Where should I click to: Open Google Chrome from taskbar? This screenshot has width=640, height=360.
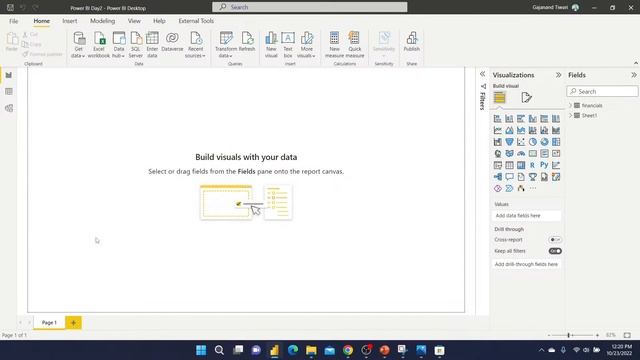(x=348, y=350)
